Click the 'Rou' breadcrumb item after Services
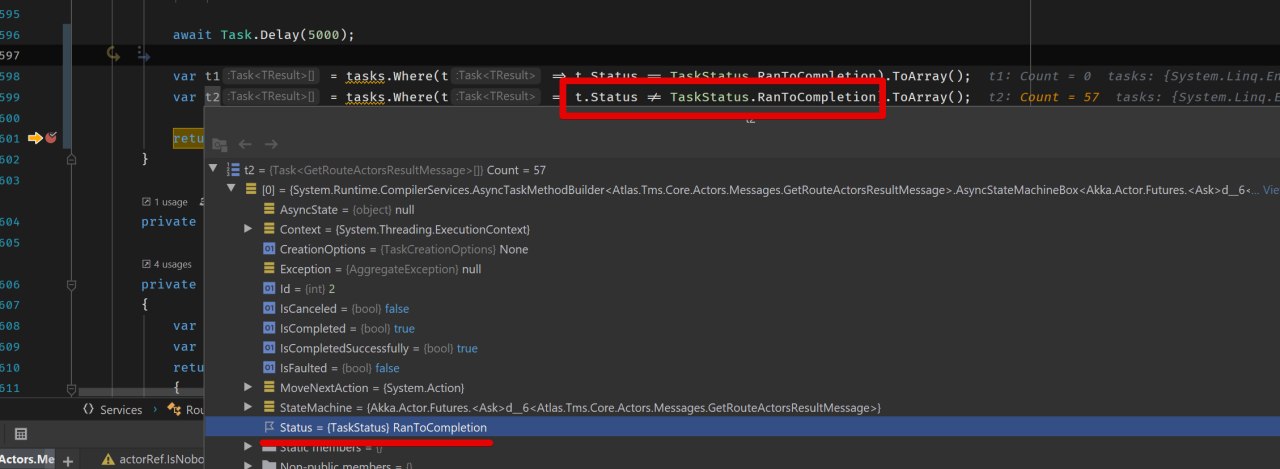 (x=188, y=410)
